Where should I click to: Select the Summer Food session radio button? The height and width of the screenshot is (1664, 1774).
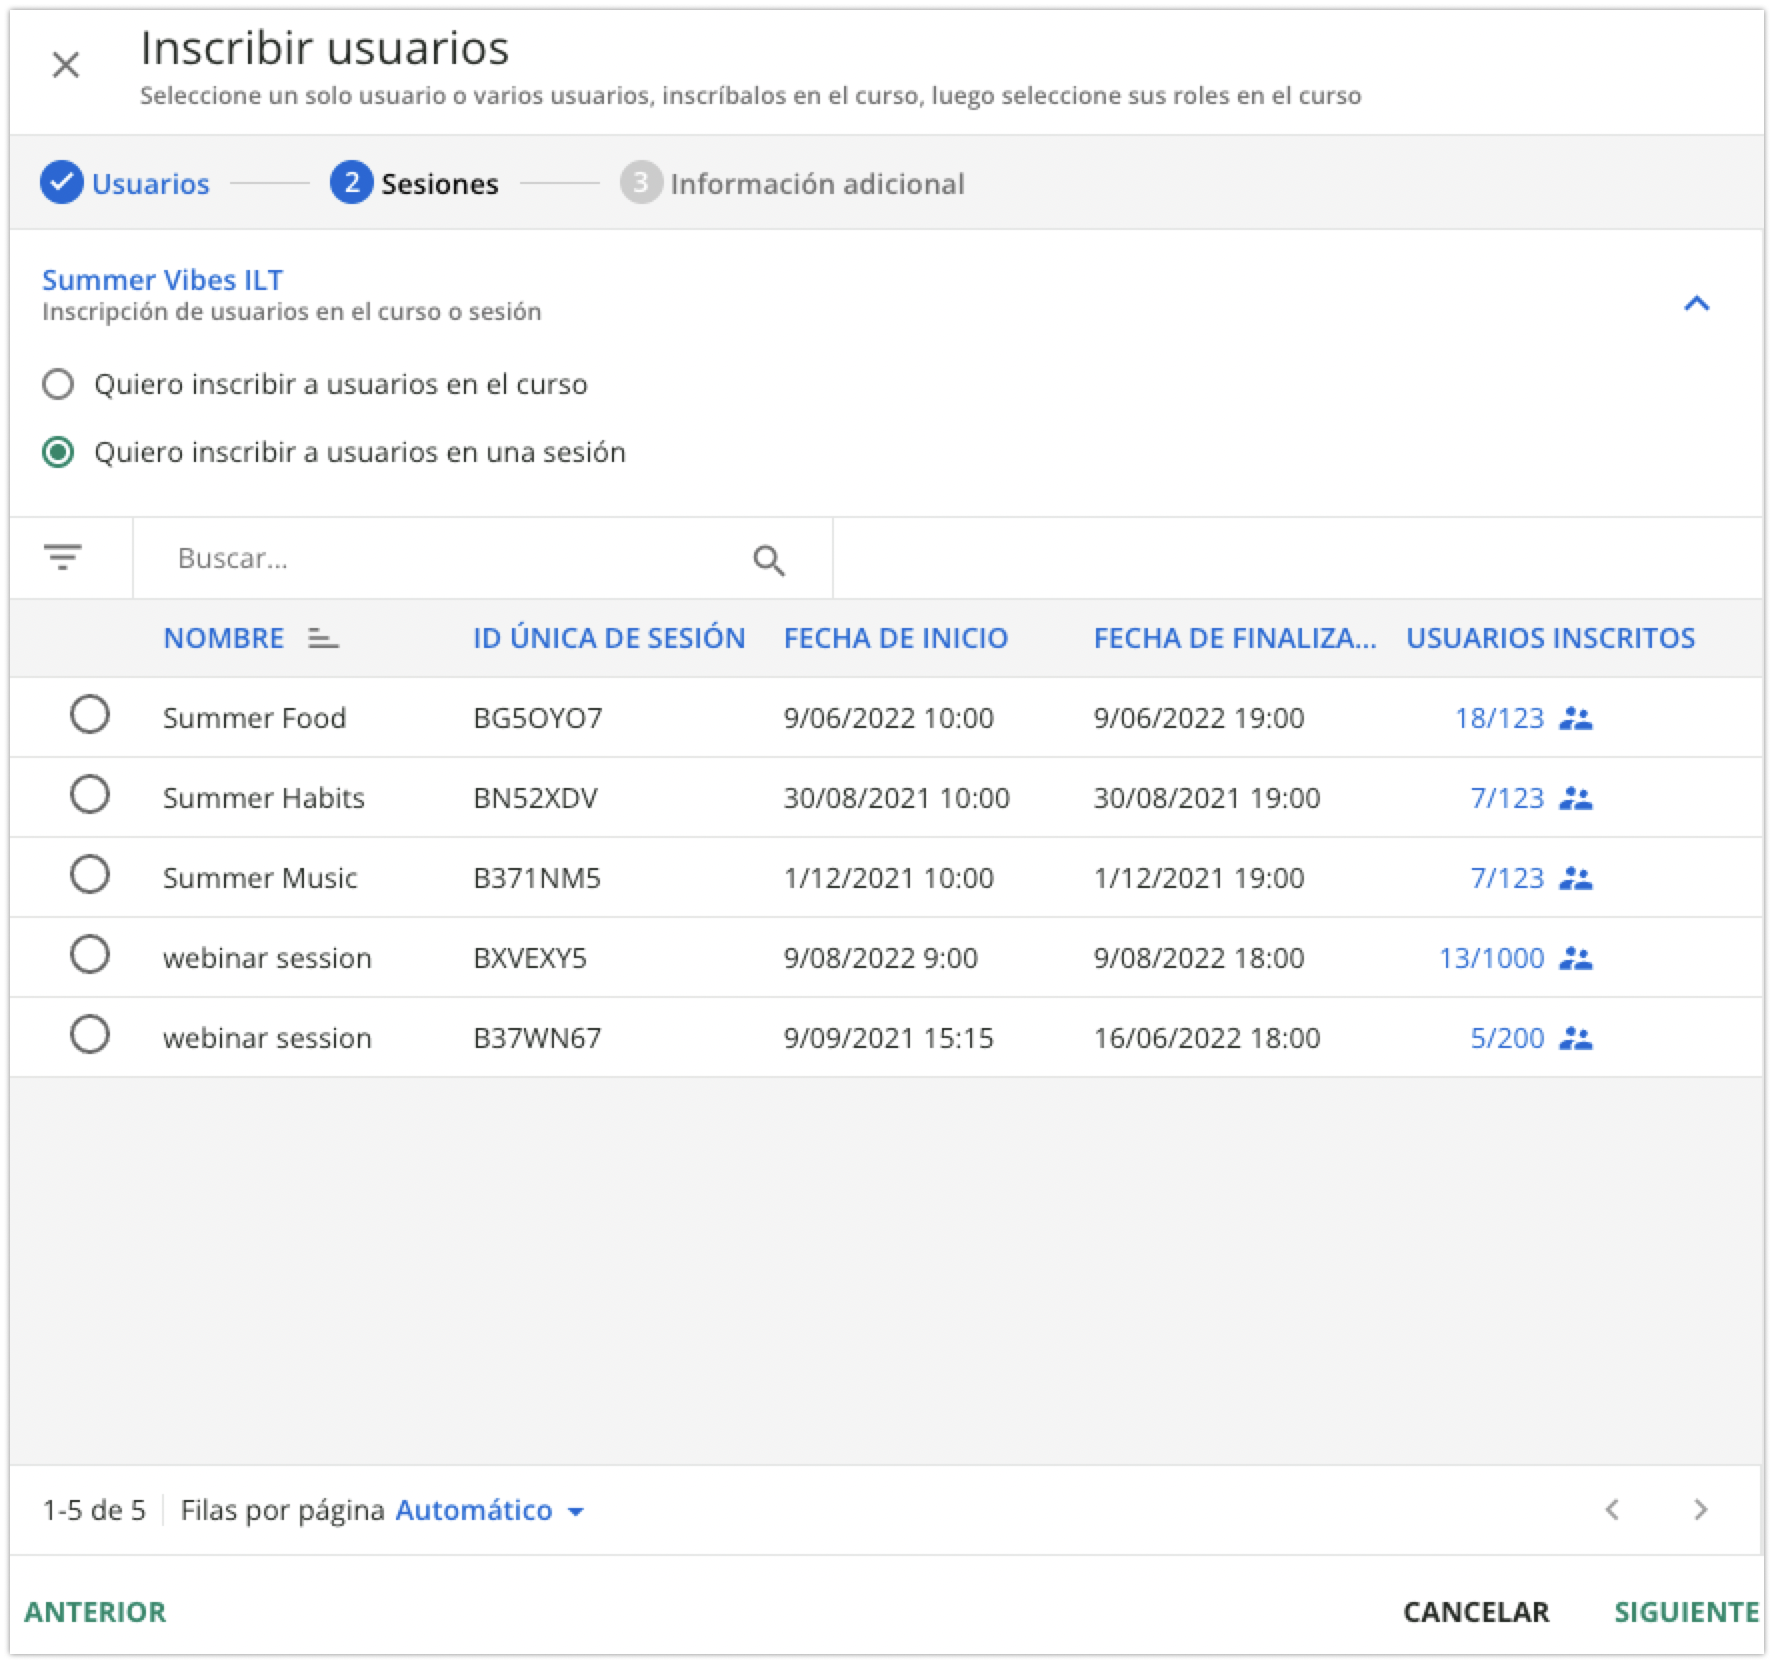click(x=90, y=715)
